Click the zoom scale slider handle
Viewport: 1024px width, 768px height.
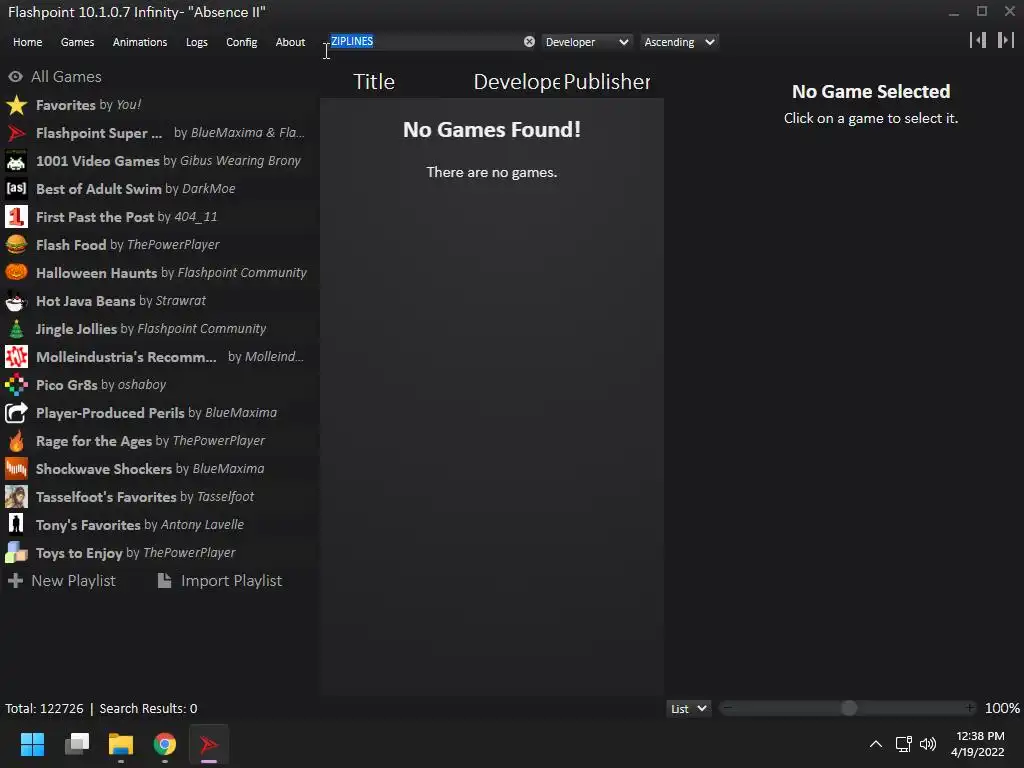pos(849,709)
